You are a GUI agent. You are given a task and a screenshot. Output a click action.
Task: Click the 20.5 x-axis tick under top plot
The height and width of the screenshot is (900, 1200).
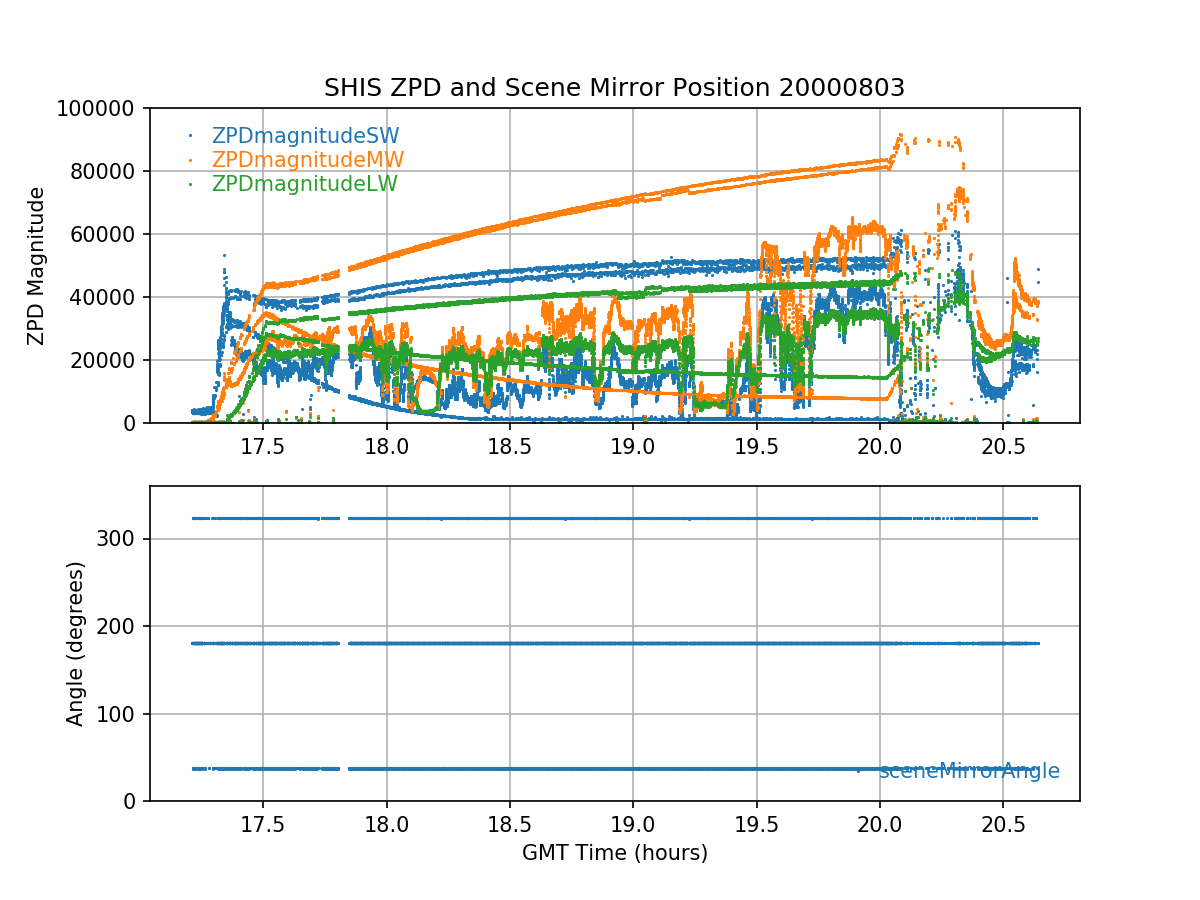click(1002, 446)
